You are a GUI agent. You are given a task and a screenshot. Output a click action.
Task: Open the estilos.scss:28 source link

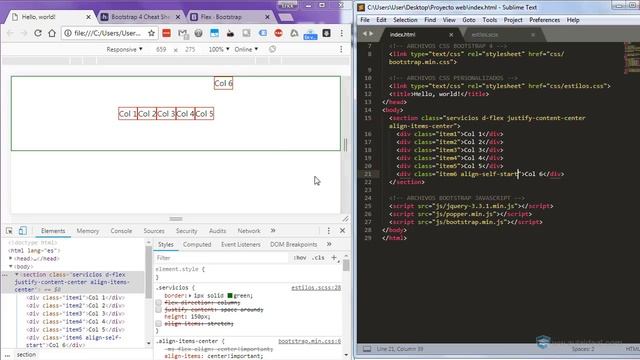pos(316,288)
